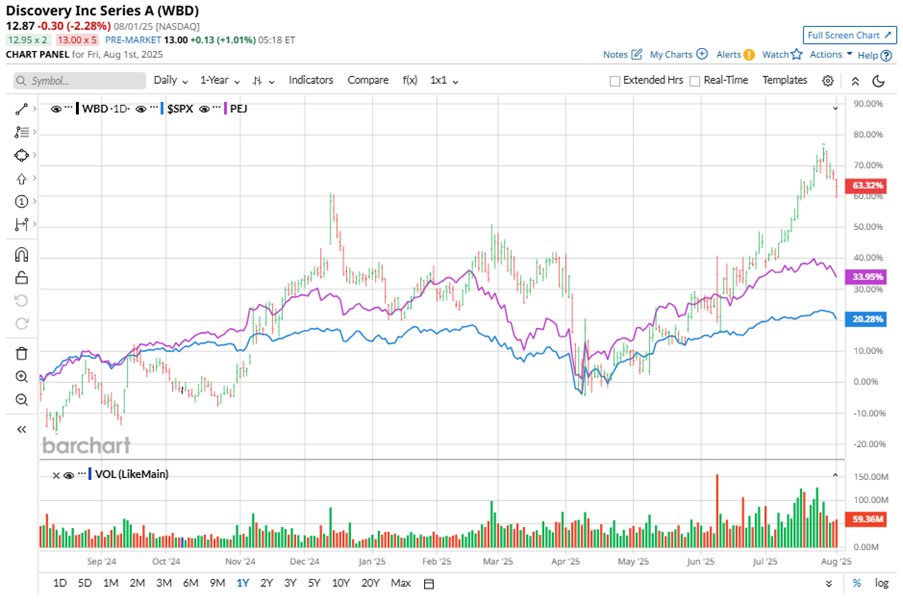The height and width of the screenshot is (603, 903).
Task: Open the Daily frequency dropdown
Action: pyautogui.click(x=170, y=81)
